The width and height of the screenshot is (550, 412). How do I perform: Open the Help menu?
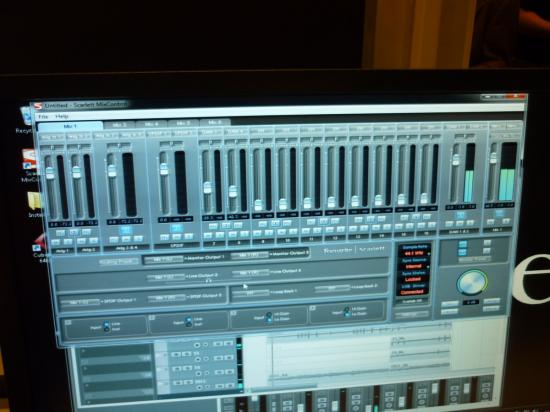(x=62, y=116)
